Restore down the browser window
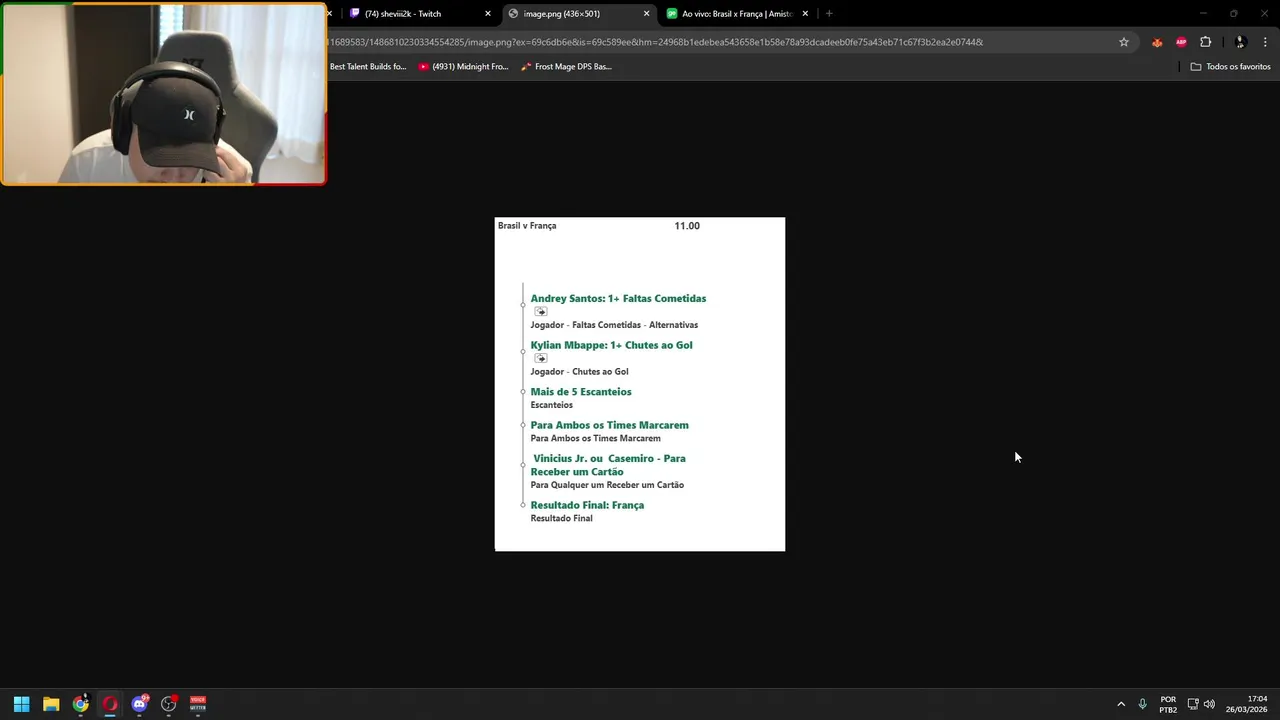 [1233, 13]
